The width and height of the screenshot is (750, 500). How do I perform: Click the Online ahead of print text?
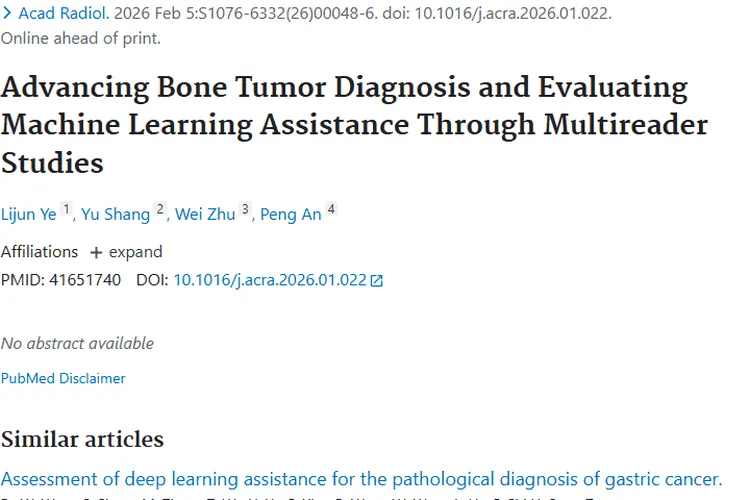click(80, 39)
